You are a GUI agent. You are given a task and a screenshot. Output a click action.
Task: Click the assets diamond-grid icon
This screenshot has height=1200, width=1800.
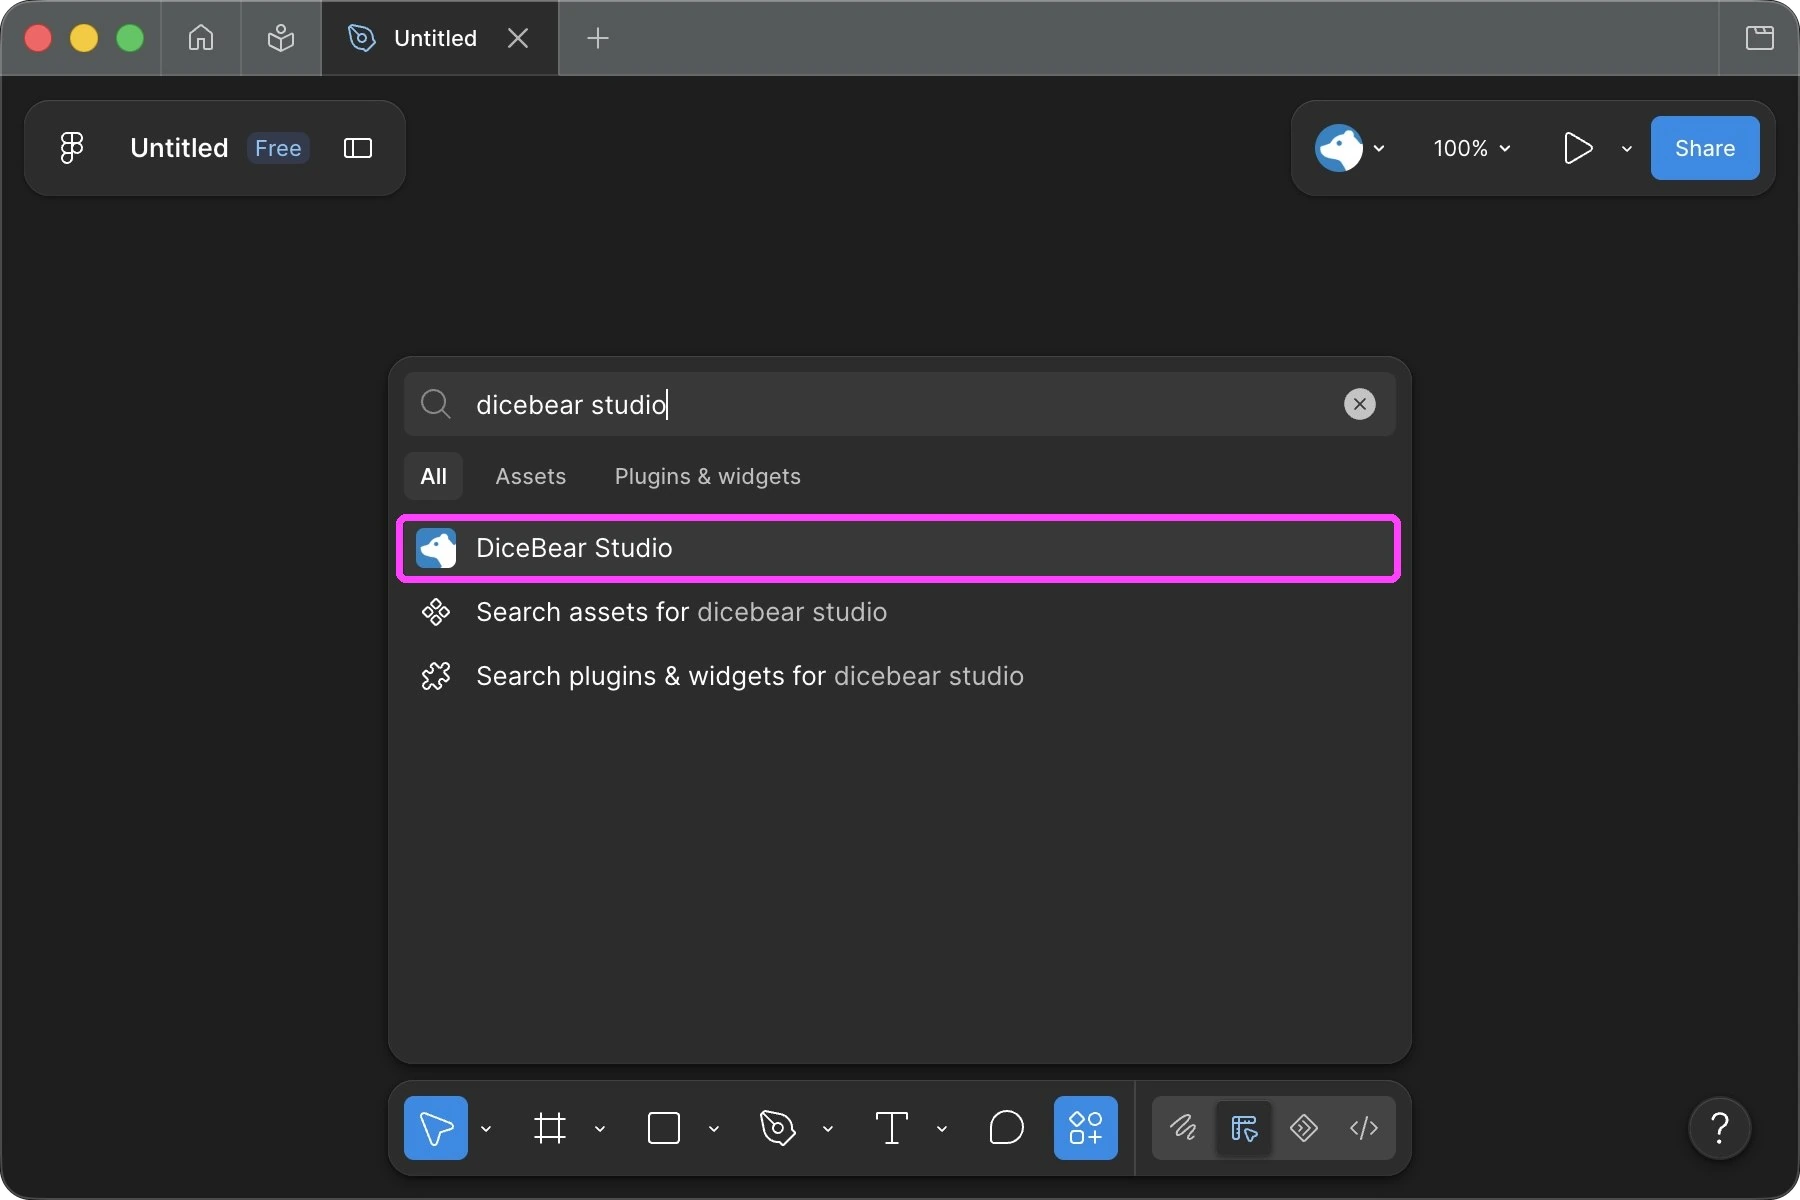point(436,612)
